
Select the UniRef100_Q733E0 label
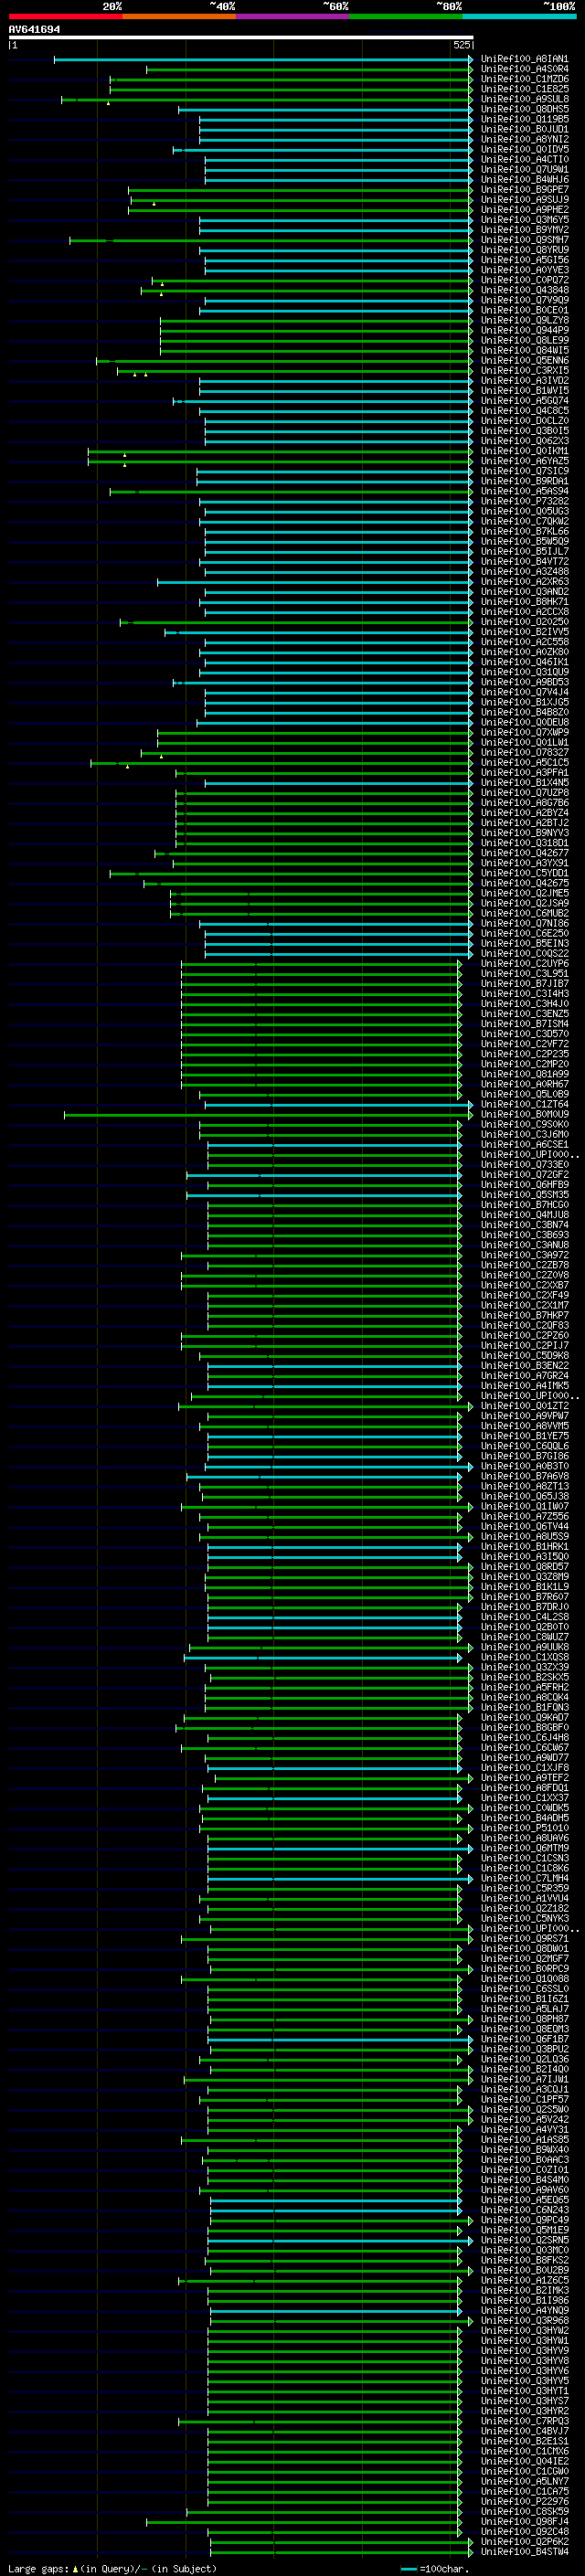pyautogui.click(x=524, y=1164)
